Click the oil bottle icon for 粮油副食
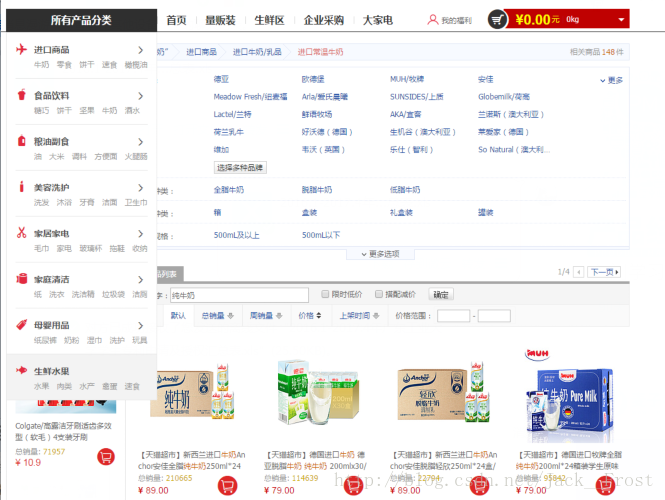Viewport: 665px width, 500px height. [x=21, y=140]
